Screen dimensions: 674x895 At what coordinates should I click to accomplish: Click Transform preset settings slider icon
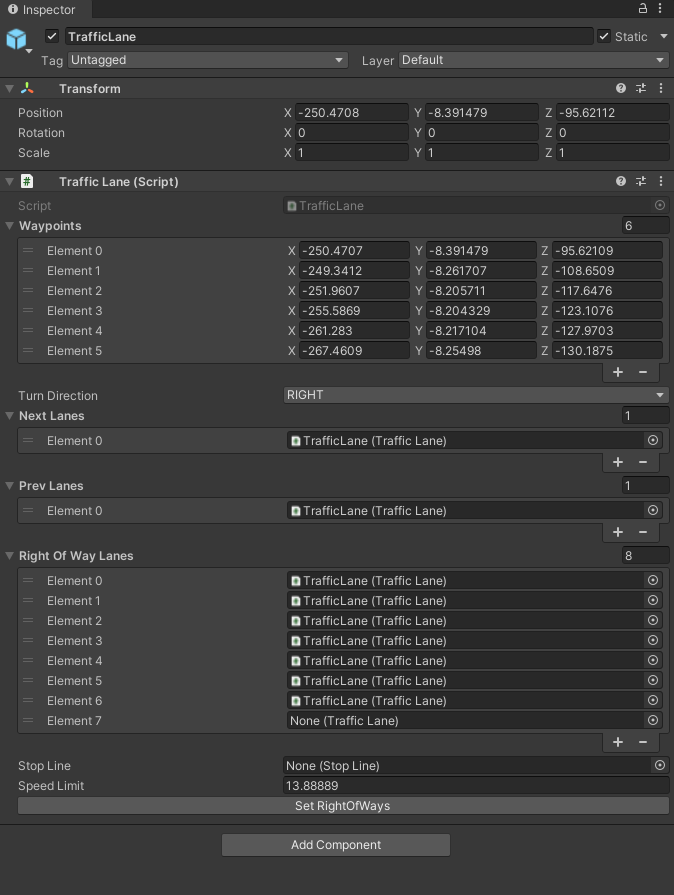coord(641,89)
